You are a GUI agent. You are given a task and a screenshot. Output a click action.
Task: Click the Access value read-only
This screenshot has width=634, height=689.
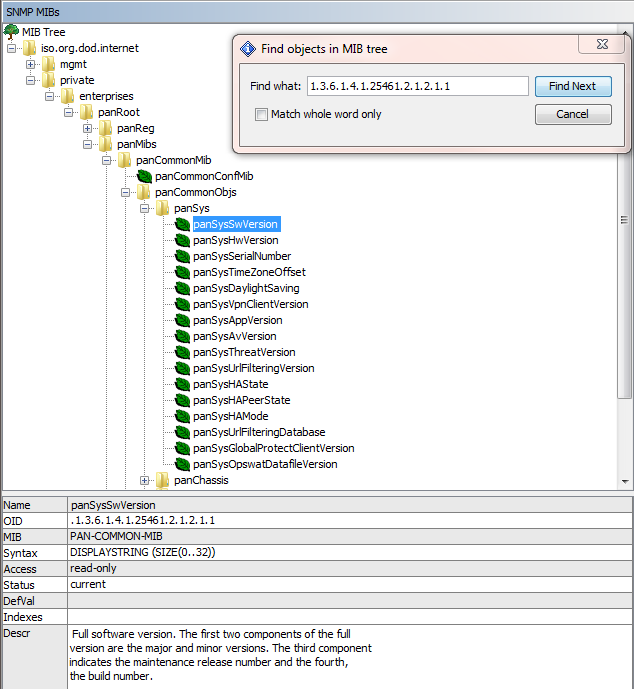point(93,569)
